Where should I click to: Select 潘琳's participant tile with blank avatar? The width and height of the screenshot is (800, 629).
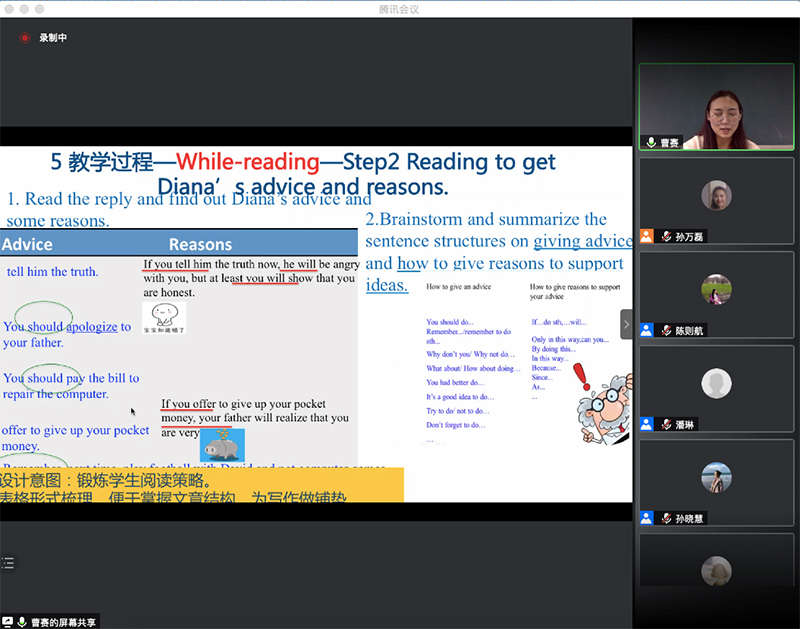[716, 383]
